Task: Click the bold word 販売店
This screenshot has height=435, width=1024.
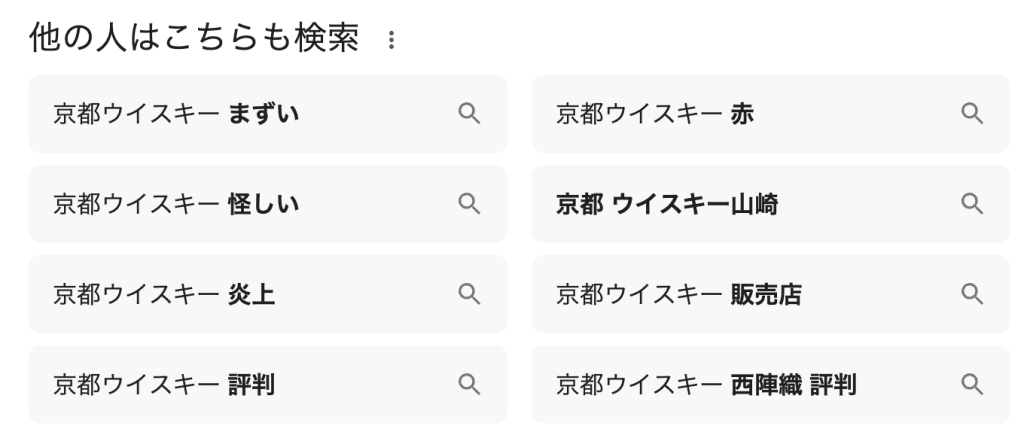Action: [766, 294]
